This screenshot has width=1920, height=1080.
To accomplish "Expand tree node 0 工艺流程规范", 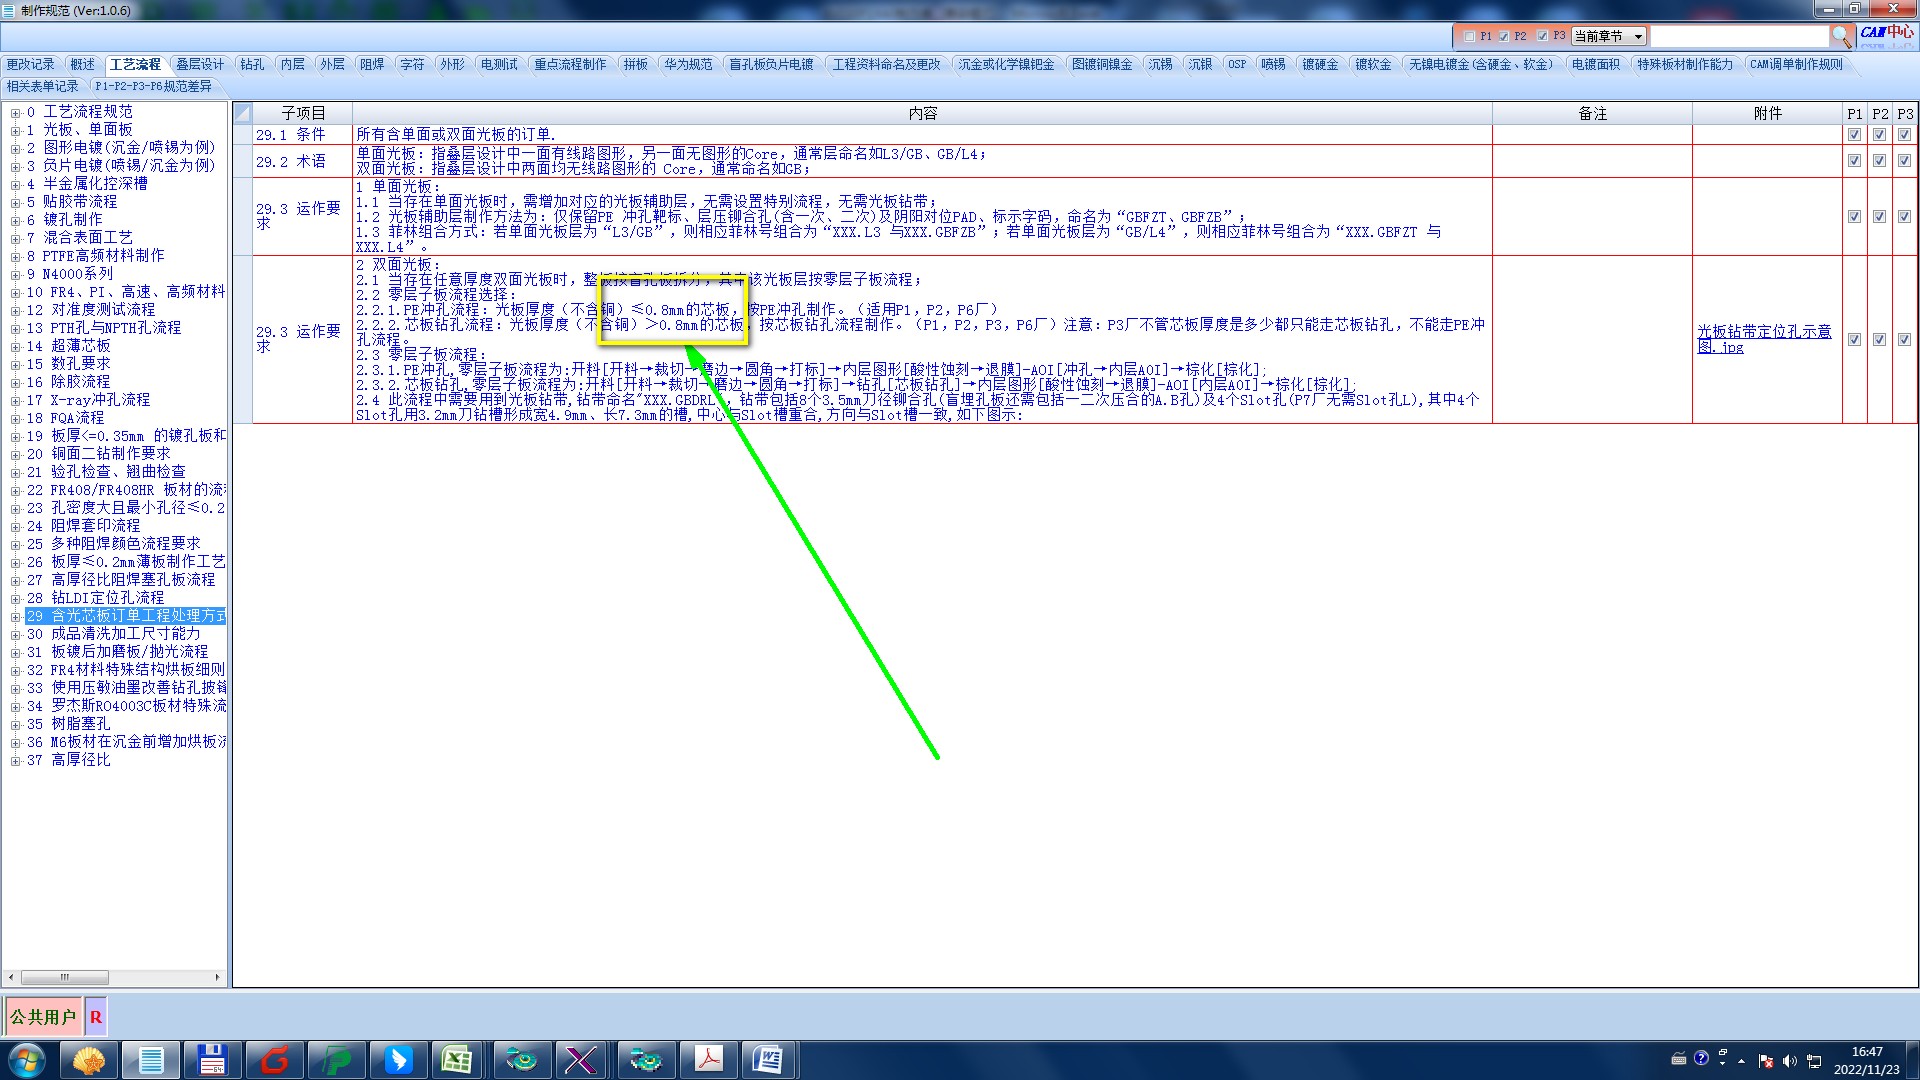I will coord(15,112).
